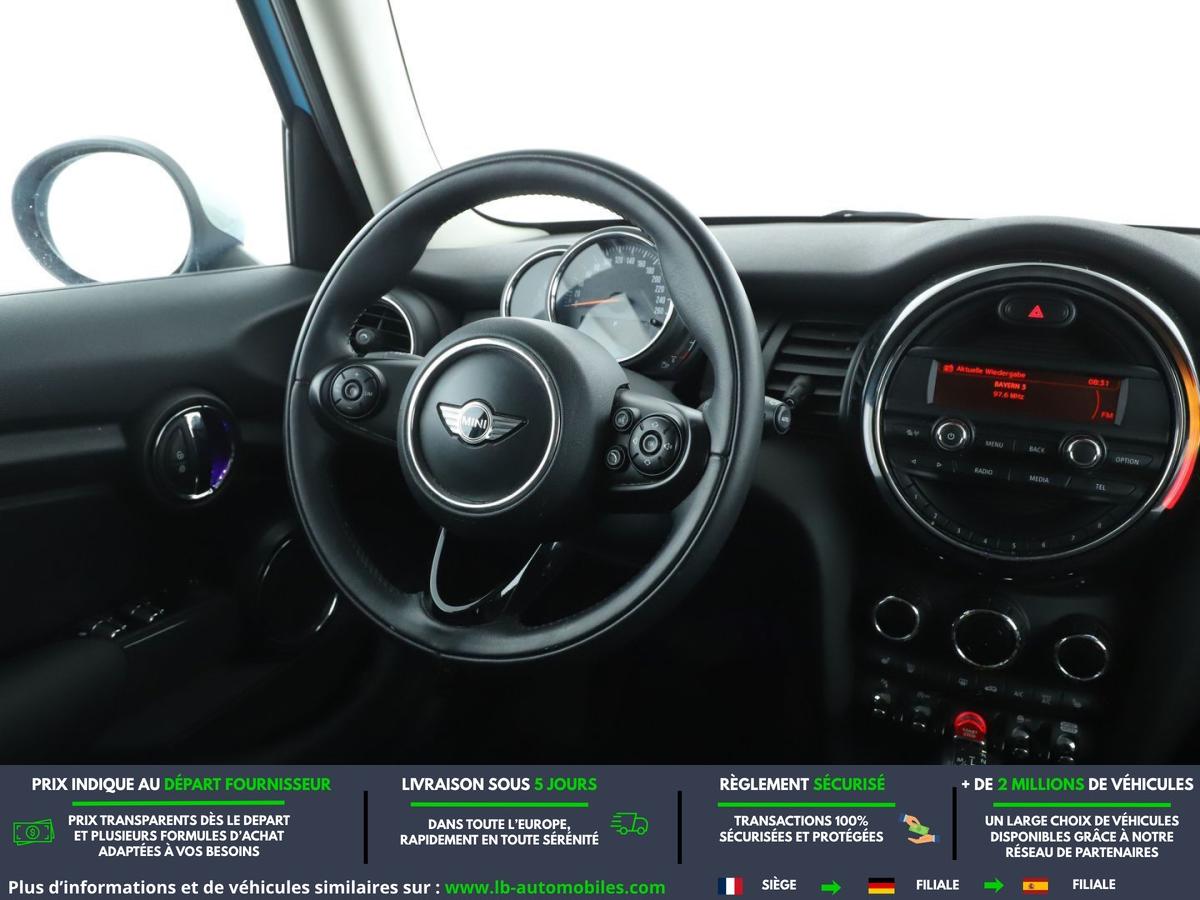The height and width of the screenshot is (900, 1200).
Task: Click the red radio display screen
Action: 1028,391
